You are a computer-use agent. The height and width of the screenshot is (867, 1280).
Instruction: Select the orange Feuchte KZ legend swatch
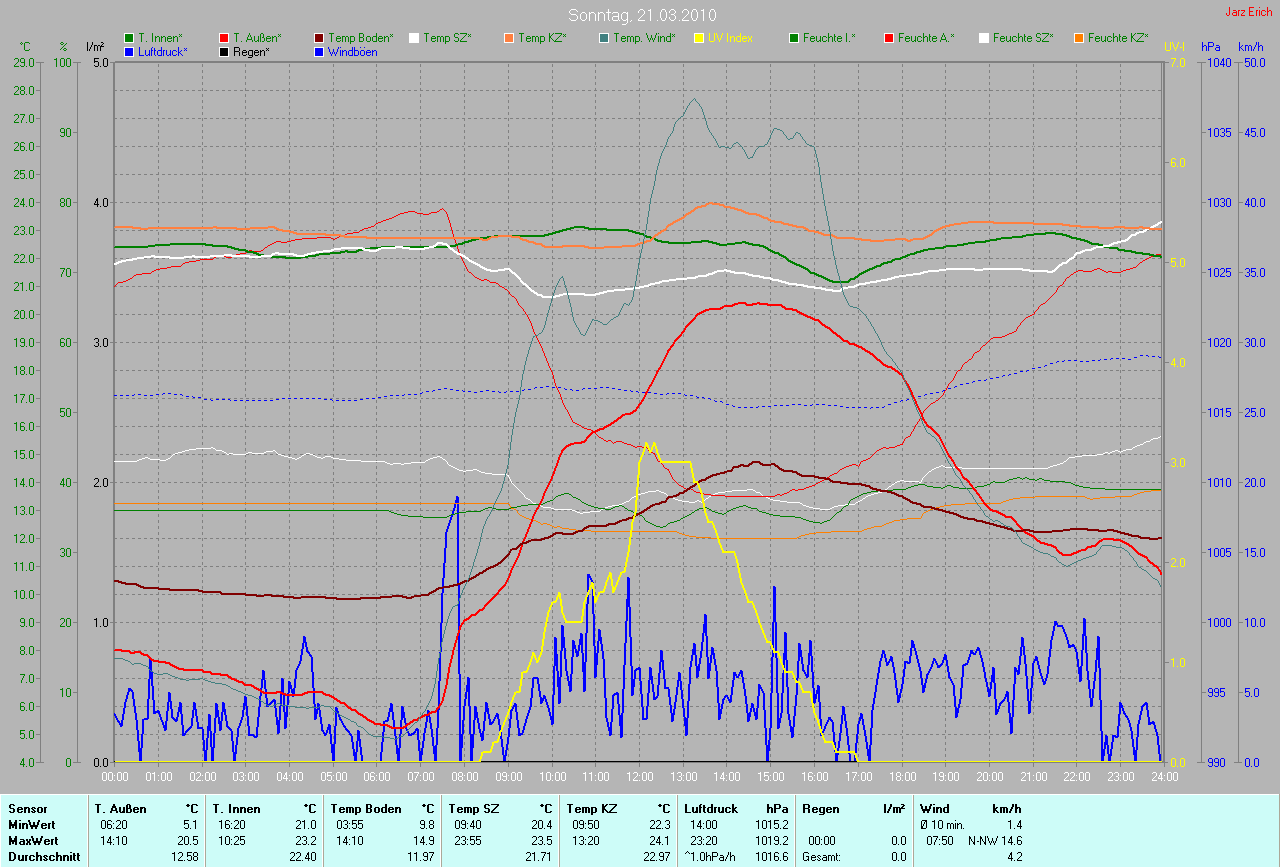[1079, 38]
